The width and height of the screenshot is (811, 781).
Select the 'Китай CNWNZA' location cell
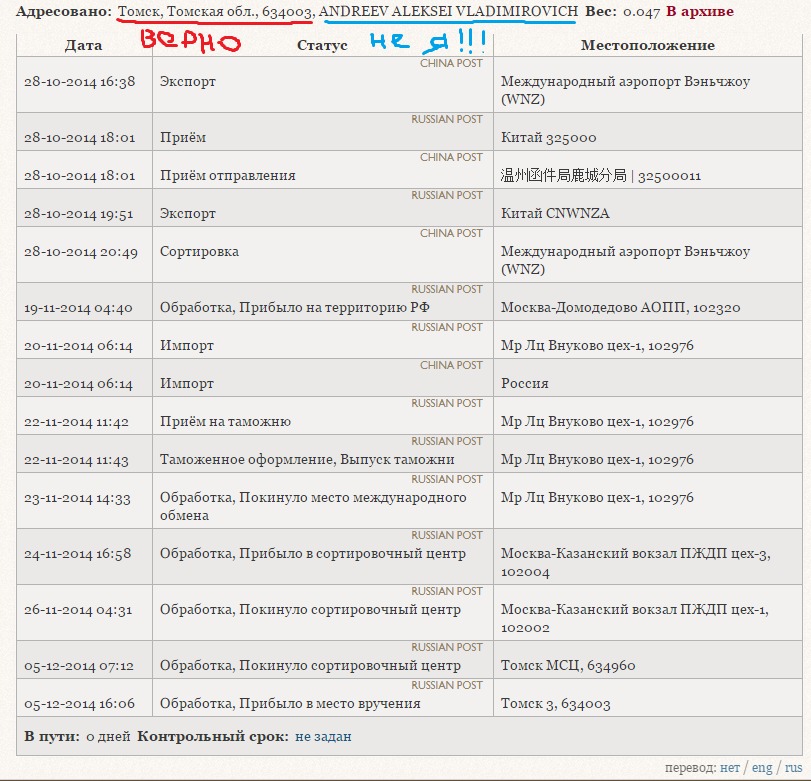click(x=555, y=214)
